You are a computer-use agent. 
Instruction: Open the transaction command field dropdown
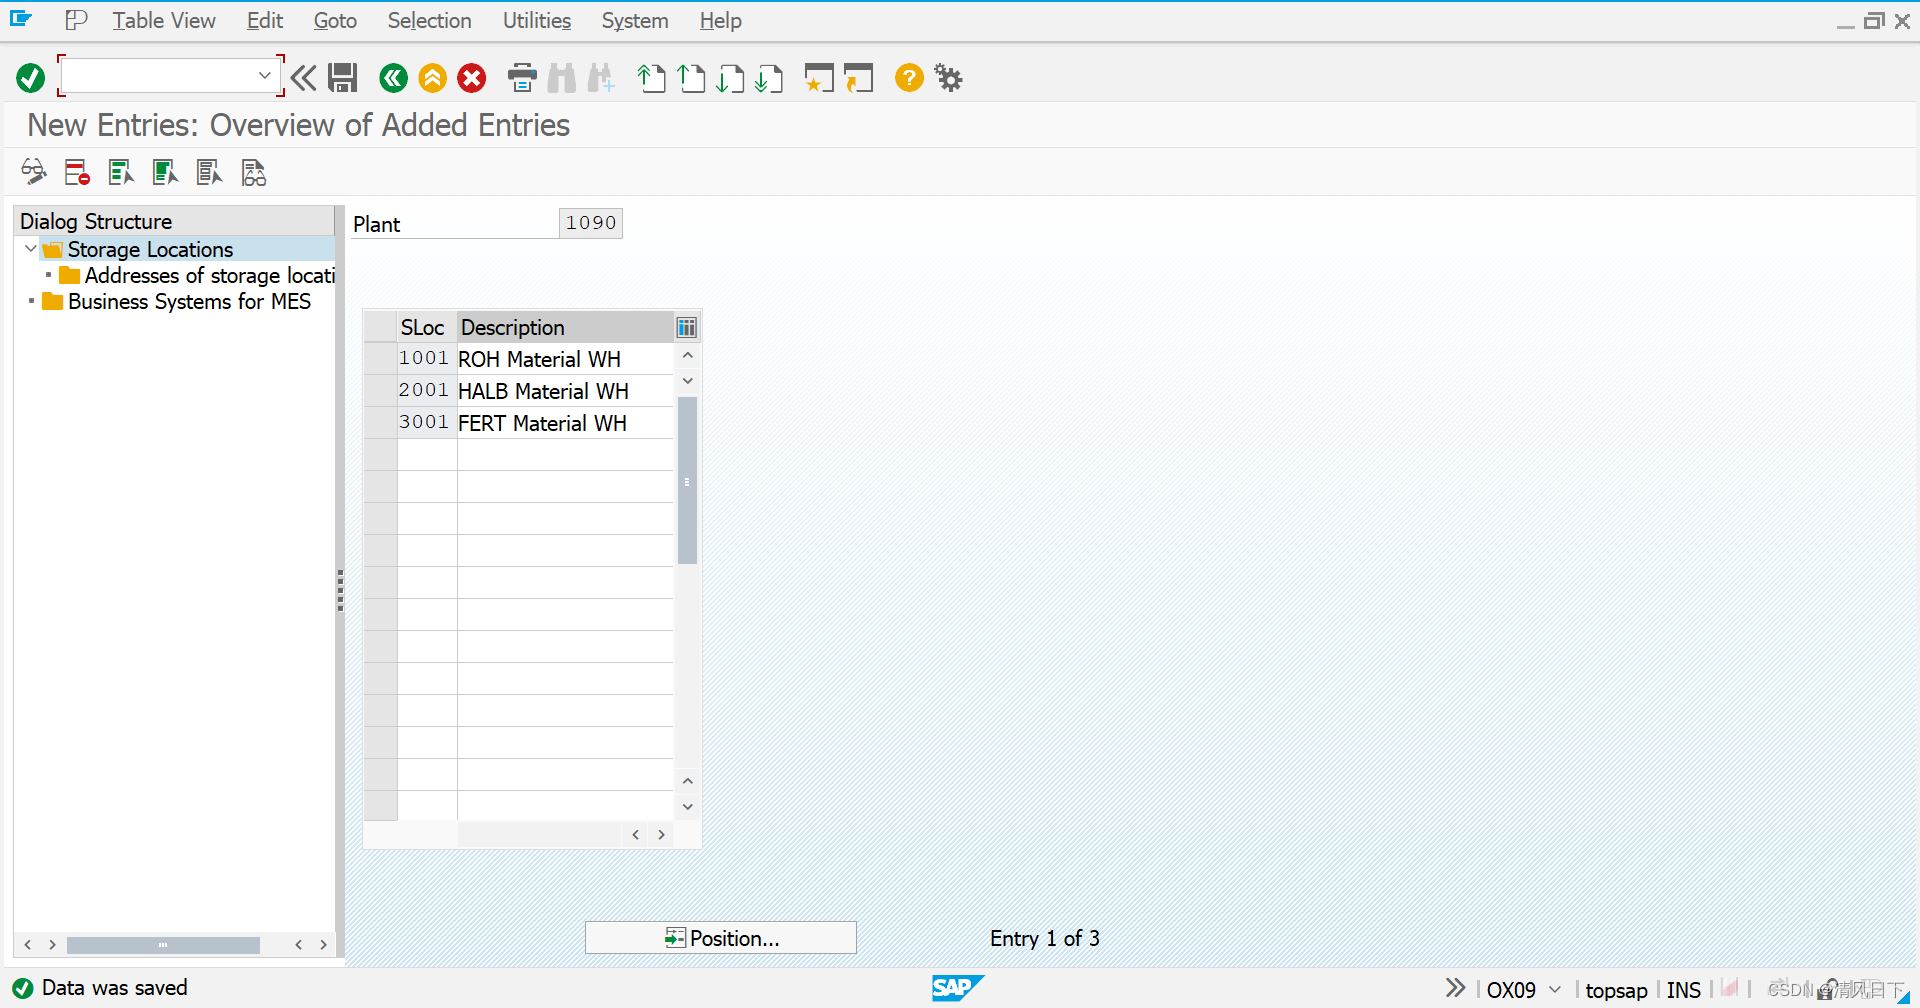tap(265, 76)
